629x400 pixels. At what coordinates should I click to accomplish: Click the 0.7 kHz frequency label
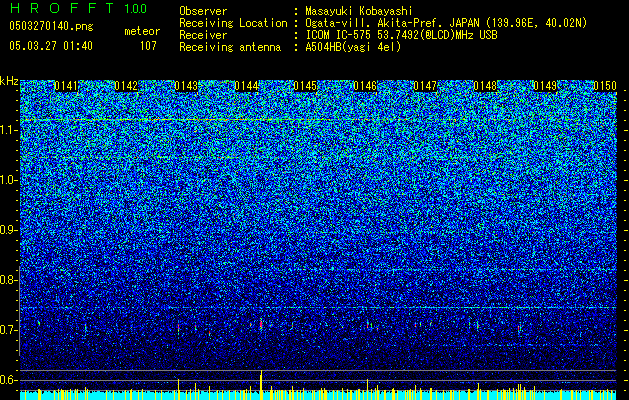[x=8, y=330]
